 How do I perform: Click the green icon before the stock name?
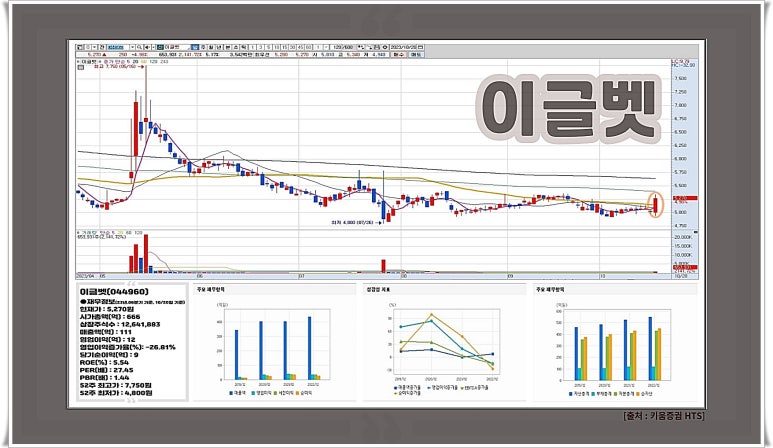[160, 47]
